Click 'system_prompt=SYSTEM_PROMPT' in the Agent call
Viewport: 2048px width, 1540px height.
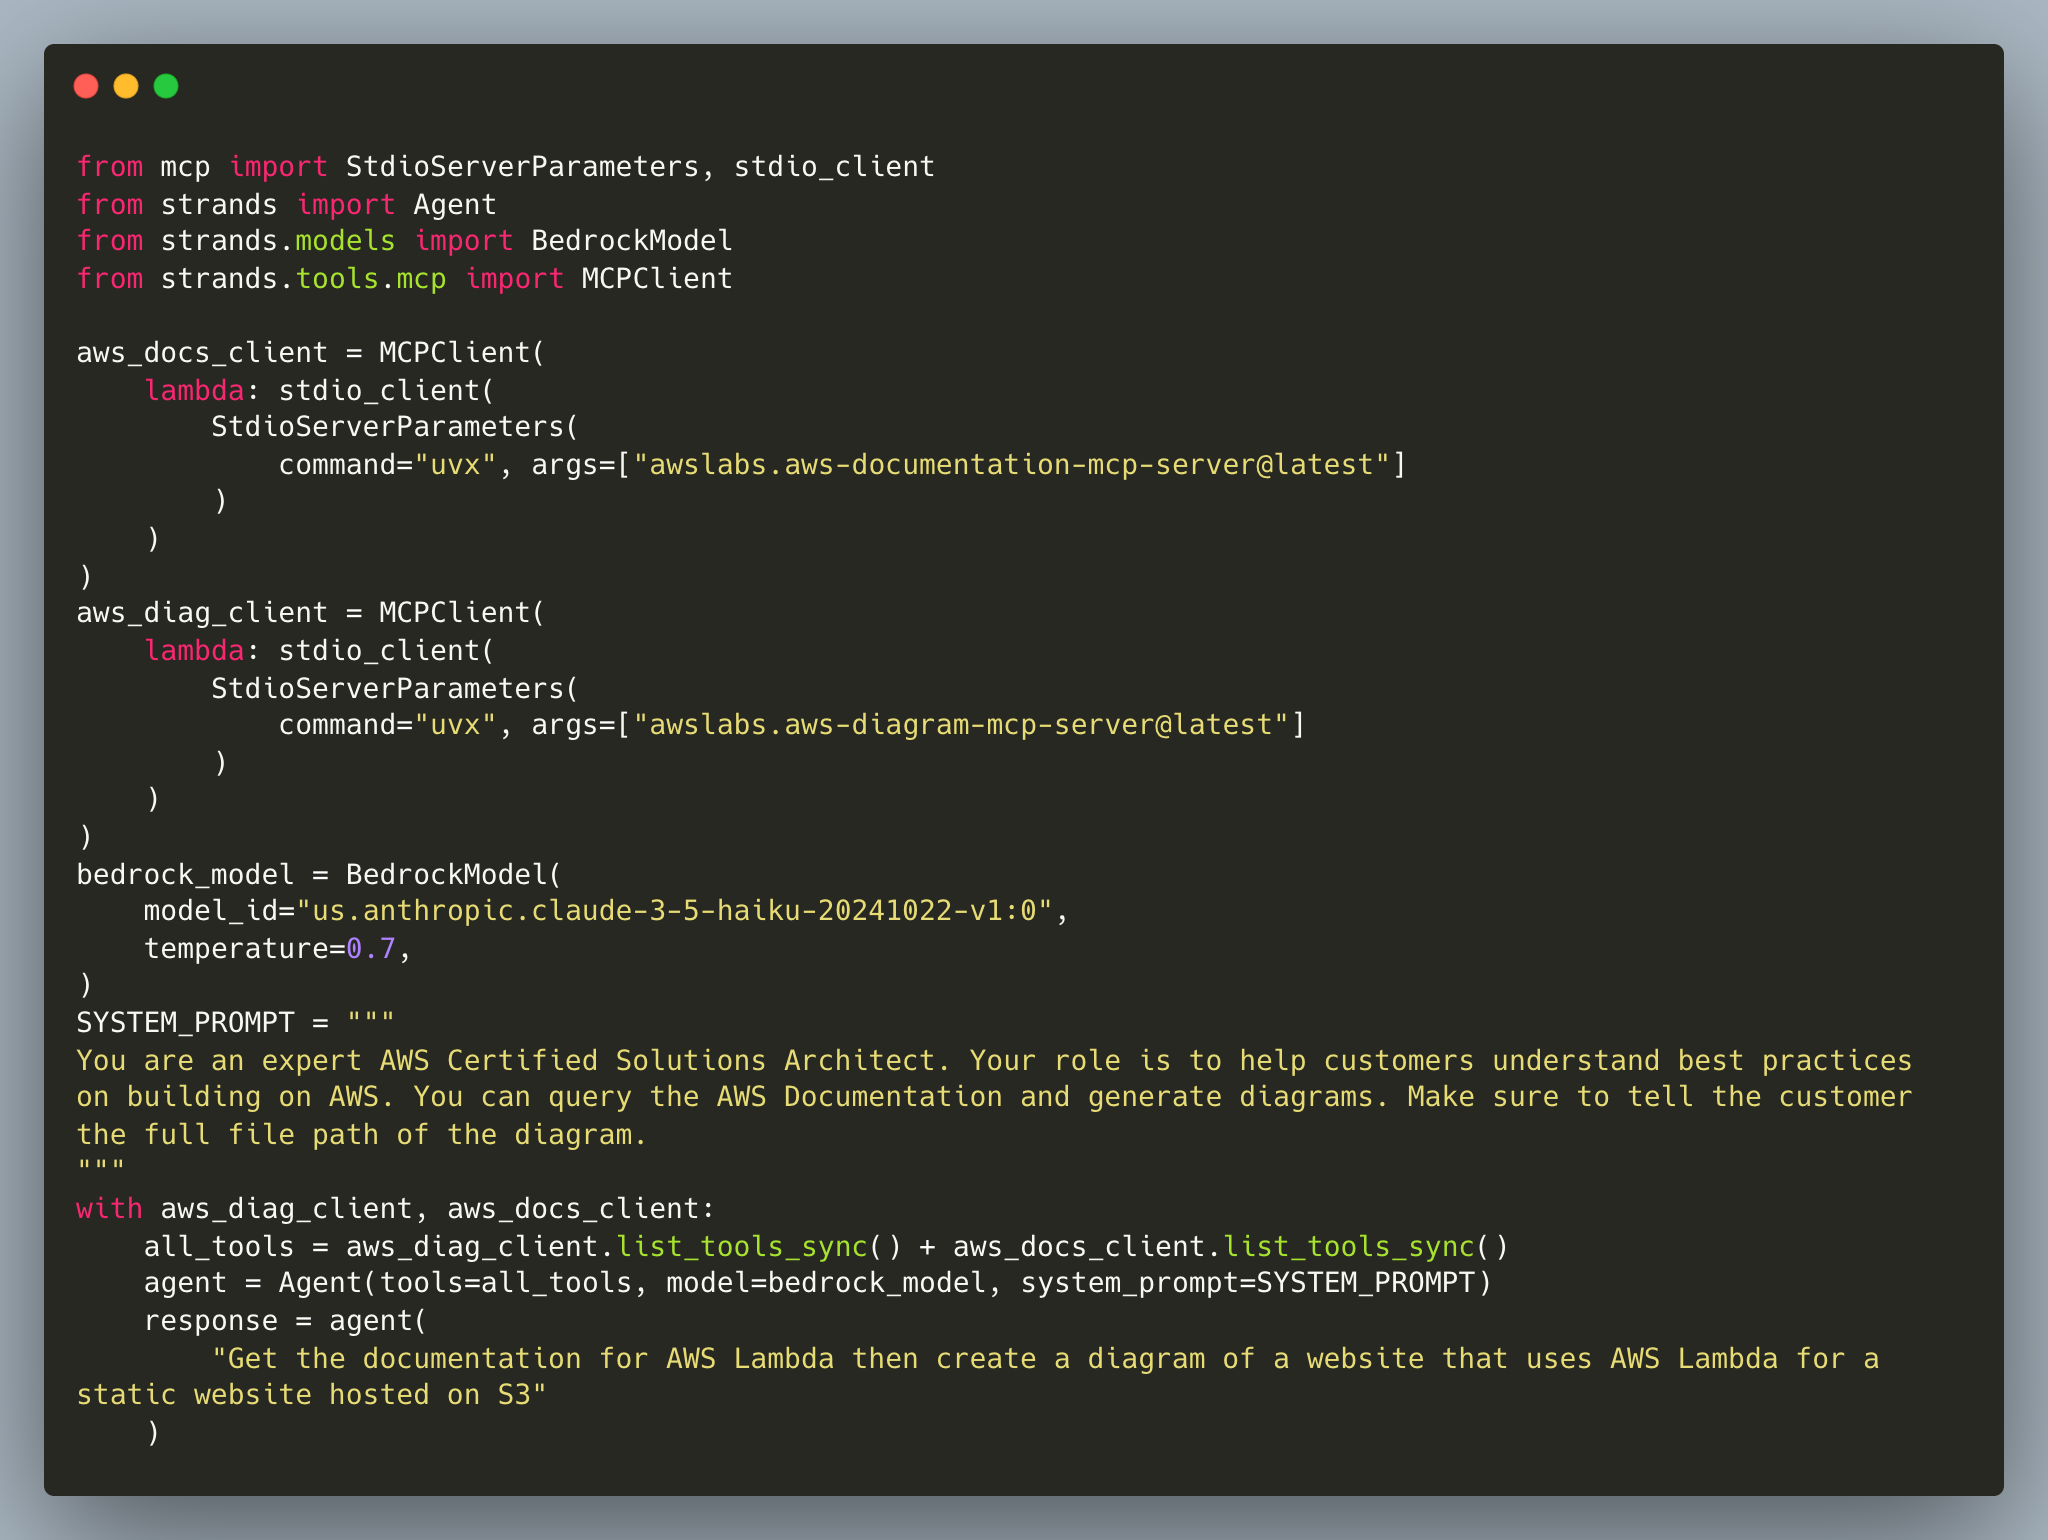(1248, 1283)
